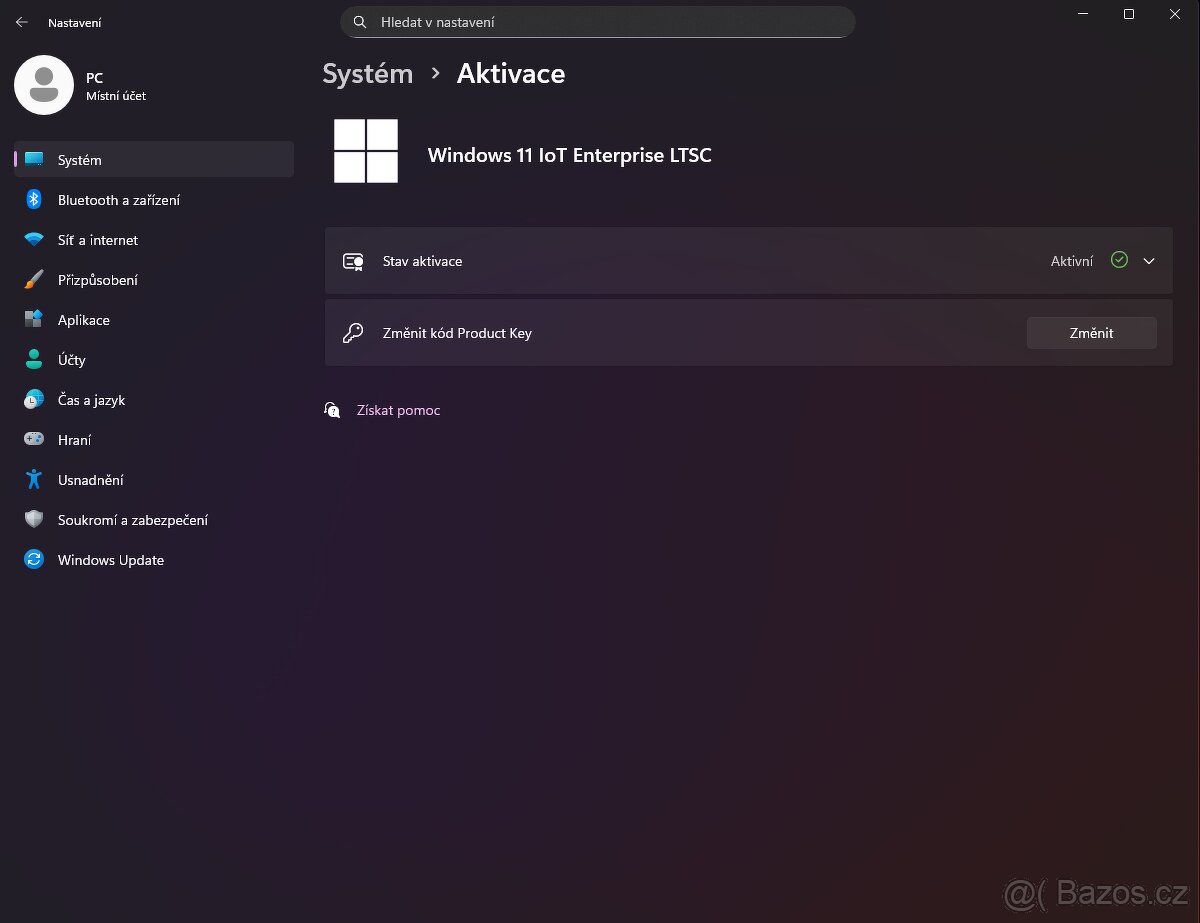Viewport: 1200px width, 923px height.
Task: Click the Hraní Xbox icon
Action: pyautogui.click(x=33, y=440)
